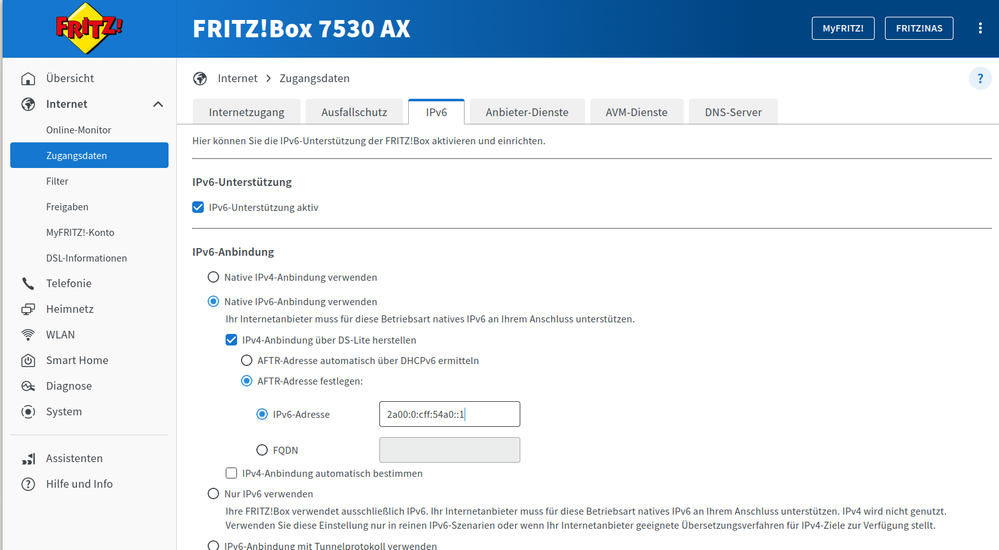Switch to the Ausfallschutz tab
Screen dimensions: 999x550
(x=354, y=112)
